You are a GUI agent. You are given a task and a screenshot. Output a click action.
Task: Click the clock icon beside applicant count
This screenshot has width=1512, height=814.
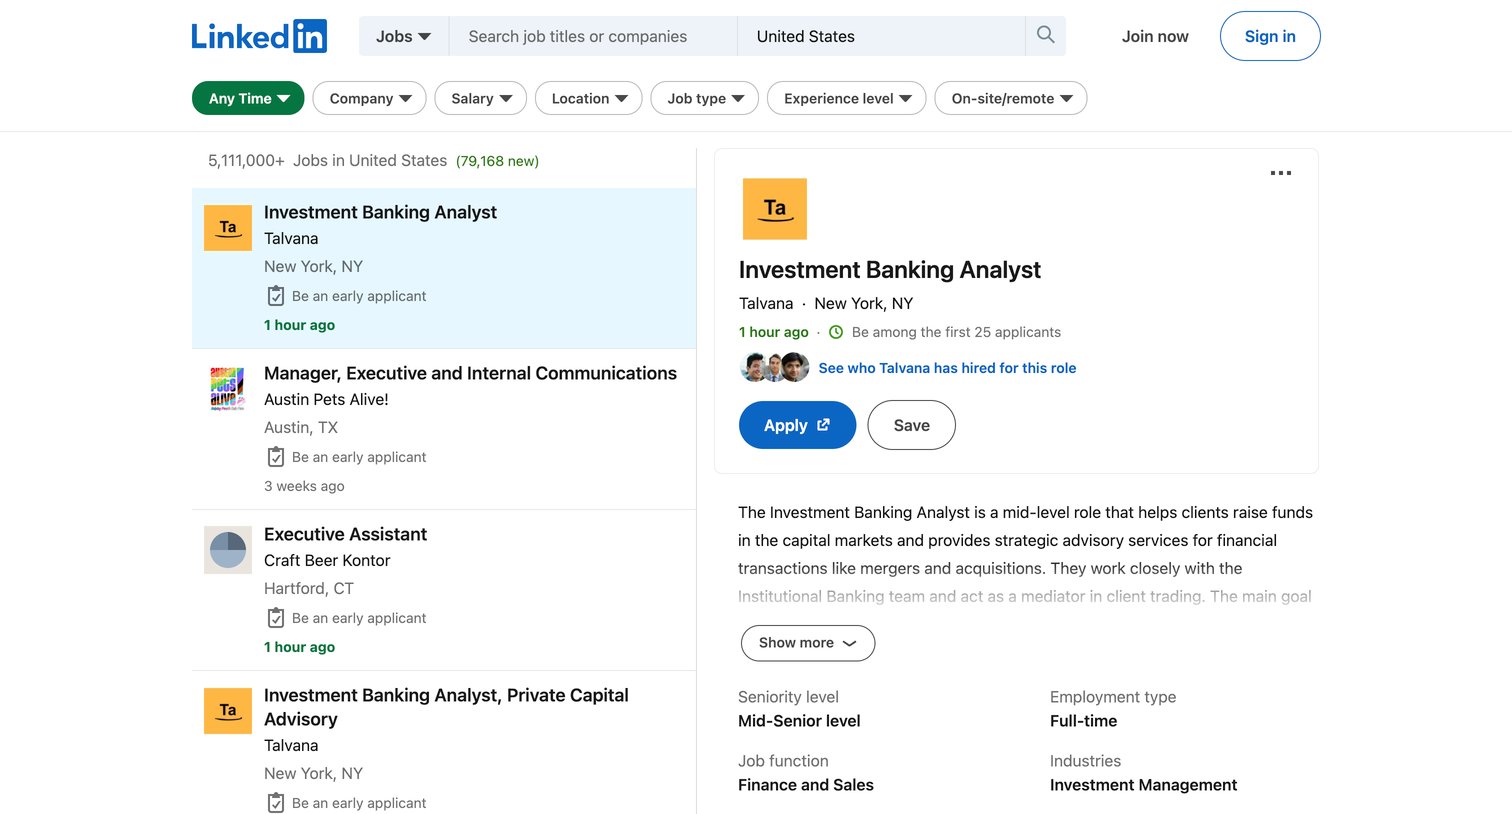click(836, 332)
